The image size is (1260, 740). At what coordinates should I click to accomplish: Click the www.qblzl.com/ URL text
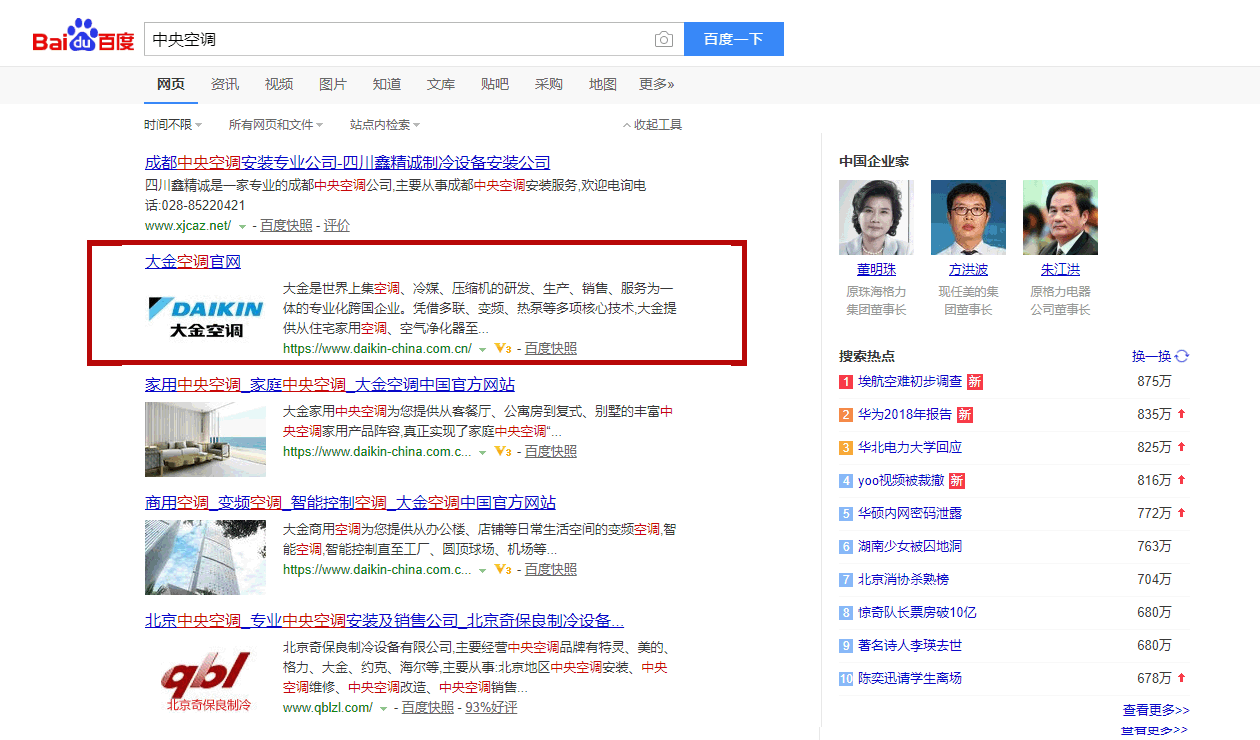point(328,708)
